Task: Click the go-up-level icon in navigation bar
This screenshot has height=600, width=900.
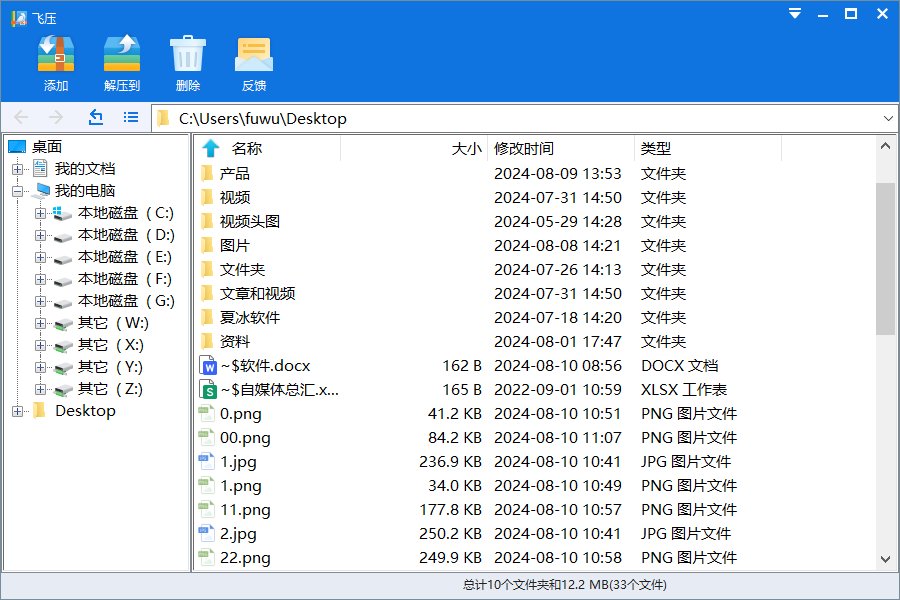Action: click(x=96, y=117)
